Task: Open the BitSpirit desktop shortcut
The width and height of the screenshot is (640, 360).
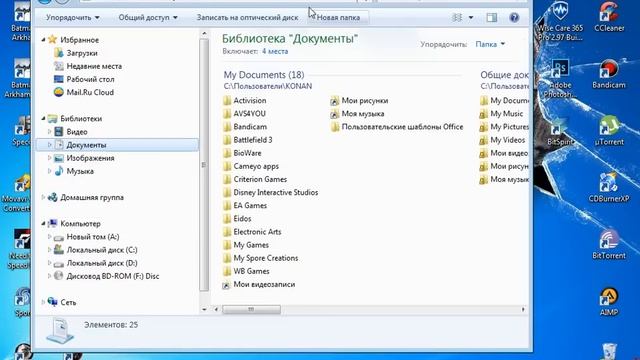Action: (x=560, y=133)
